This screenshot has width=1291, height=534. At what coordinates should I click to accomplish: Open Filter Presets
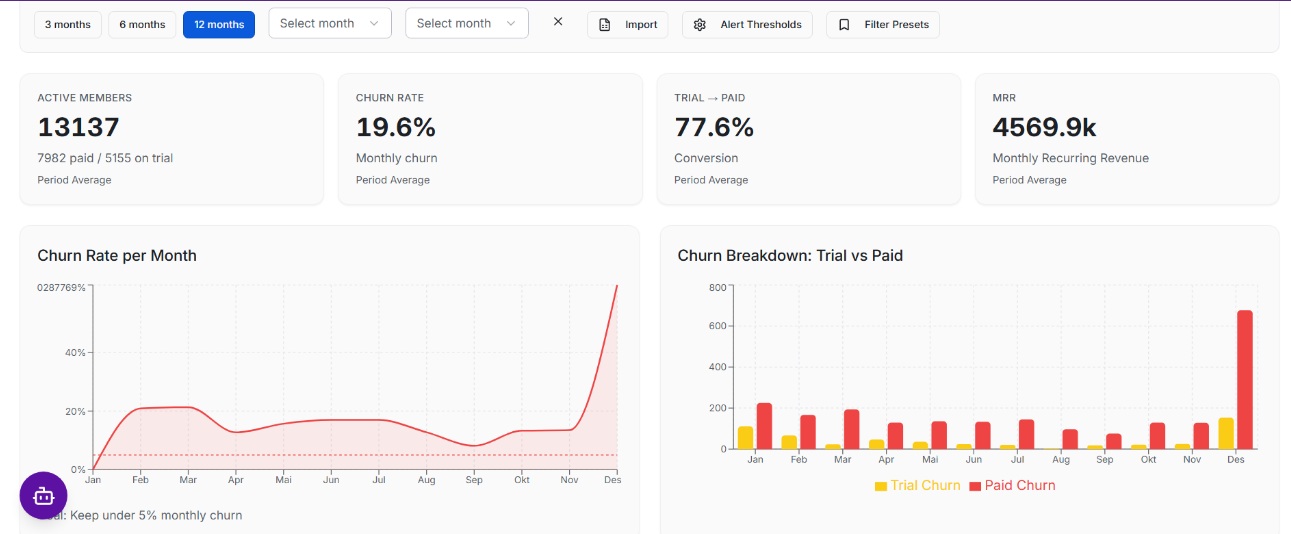point(883,24)
